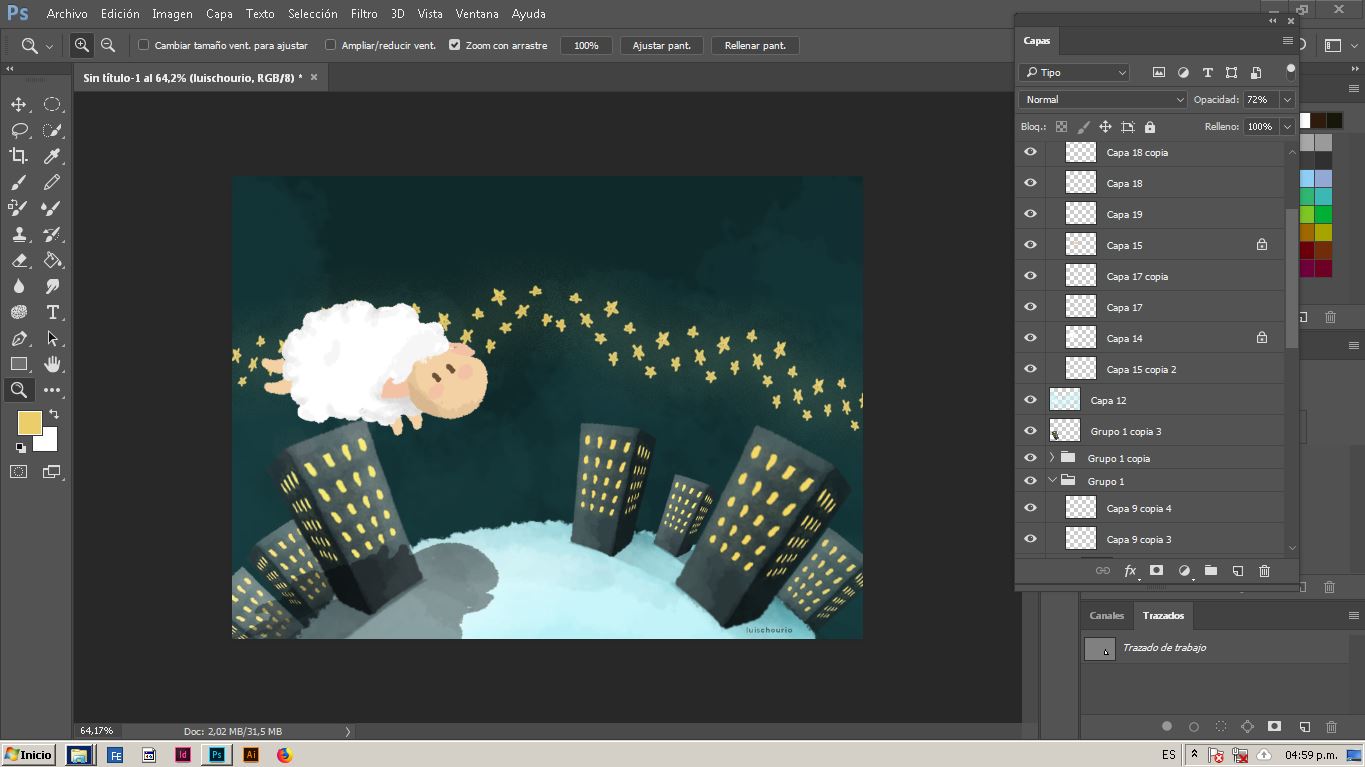Viewport: 1365px width, 767px height.
Task: Select the Pencil tool
Action: click(x=52, y=182)
